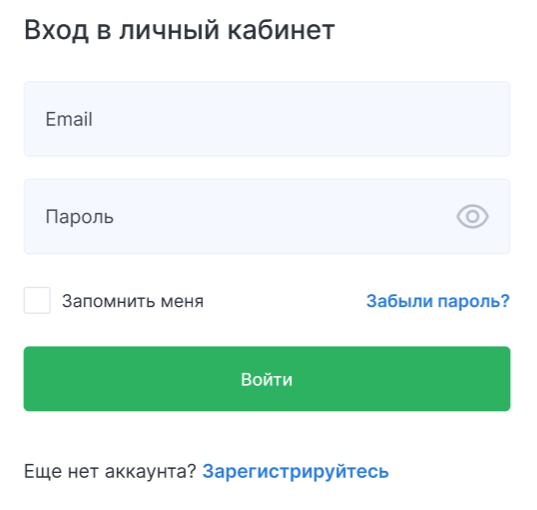537x510 pixels.
Task: Click the Пароль placeholder text
Action: pyautogui.click(x=79, y=217)
